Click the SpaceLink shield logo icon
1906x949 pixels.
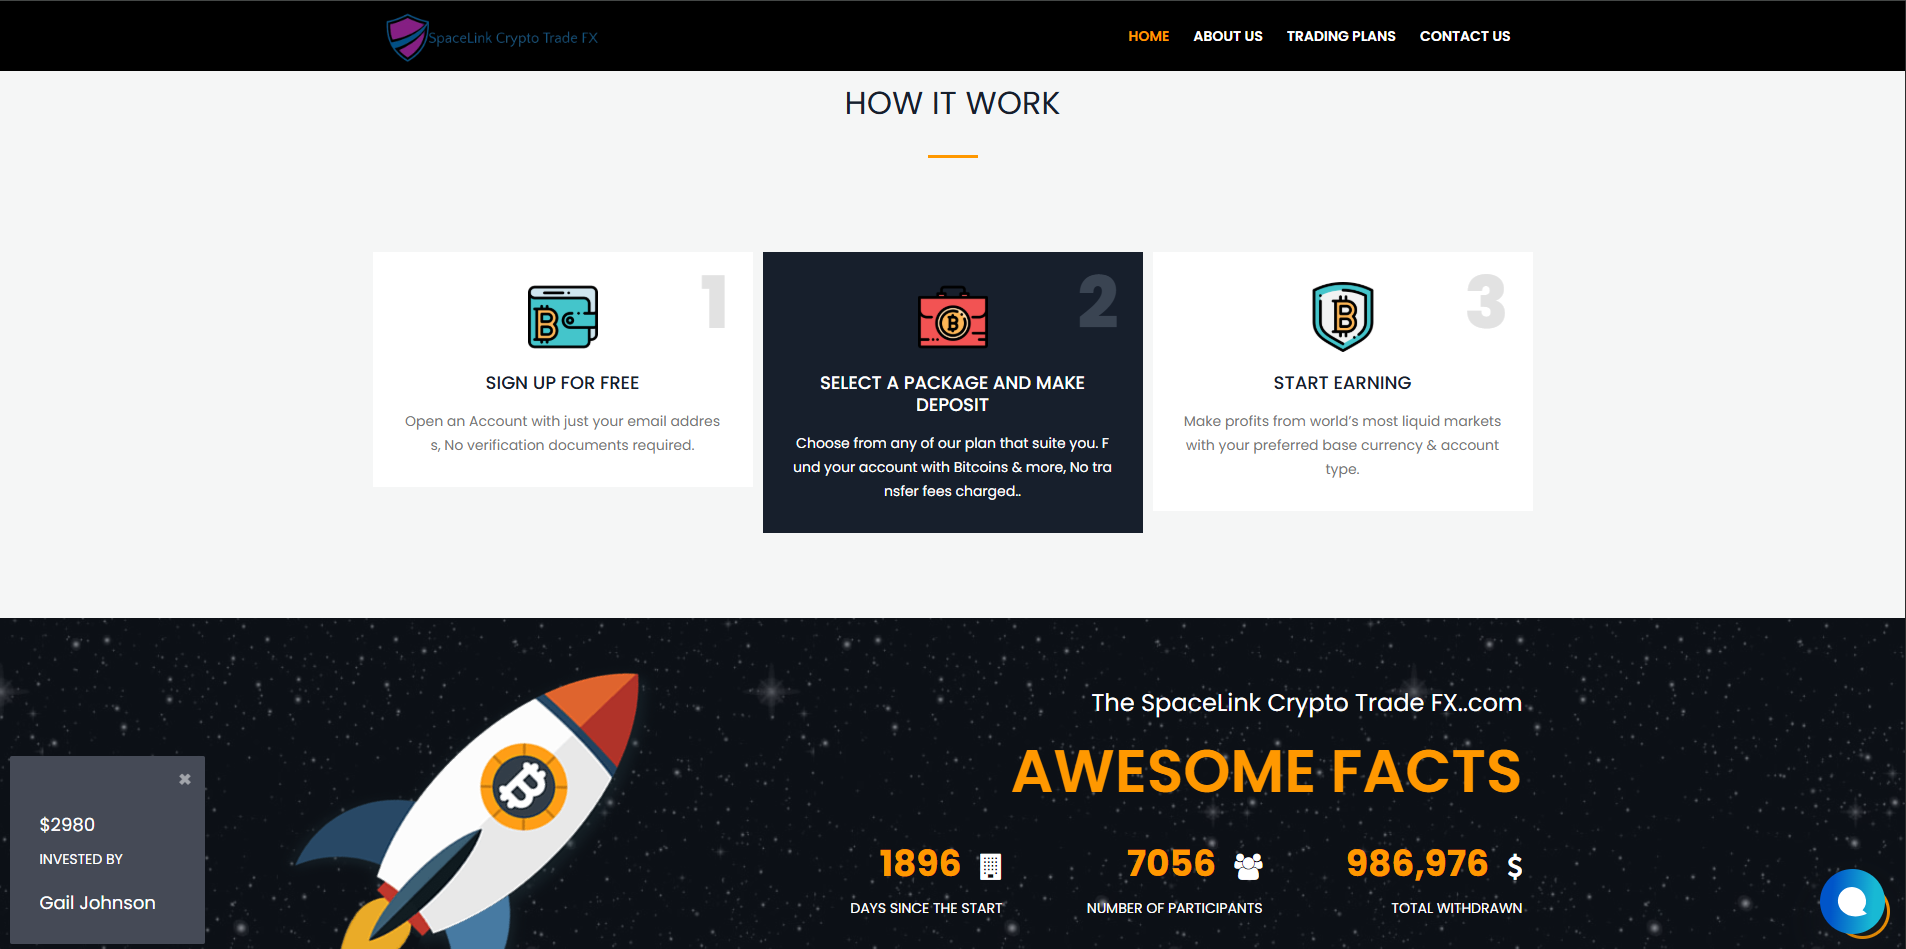(407, 37)
